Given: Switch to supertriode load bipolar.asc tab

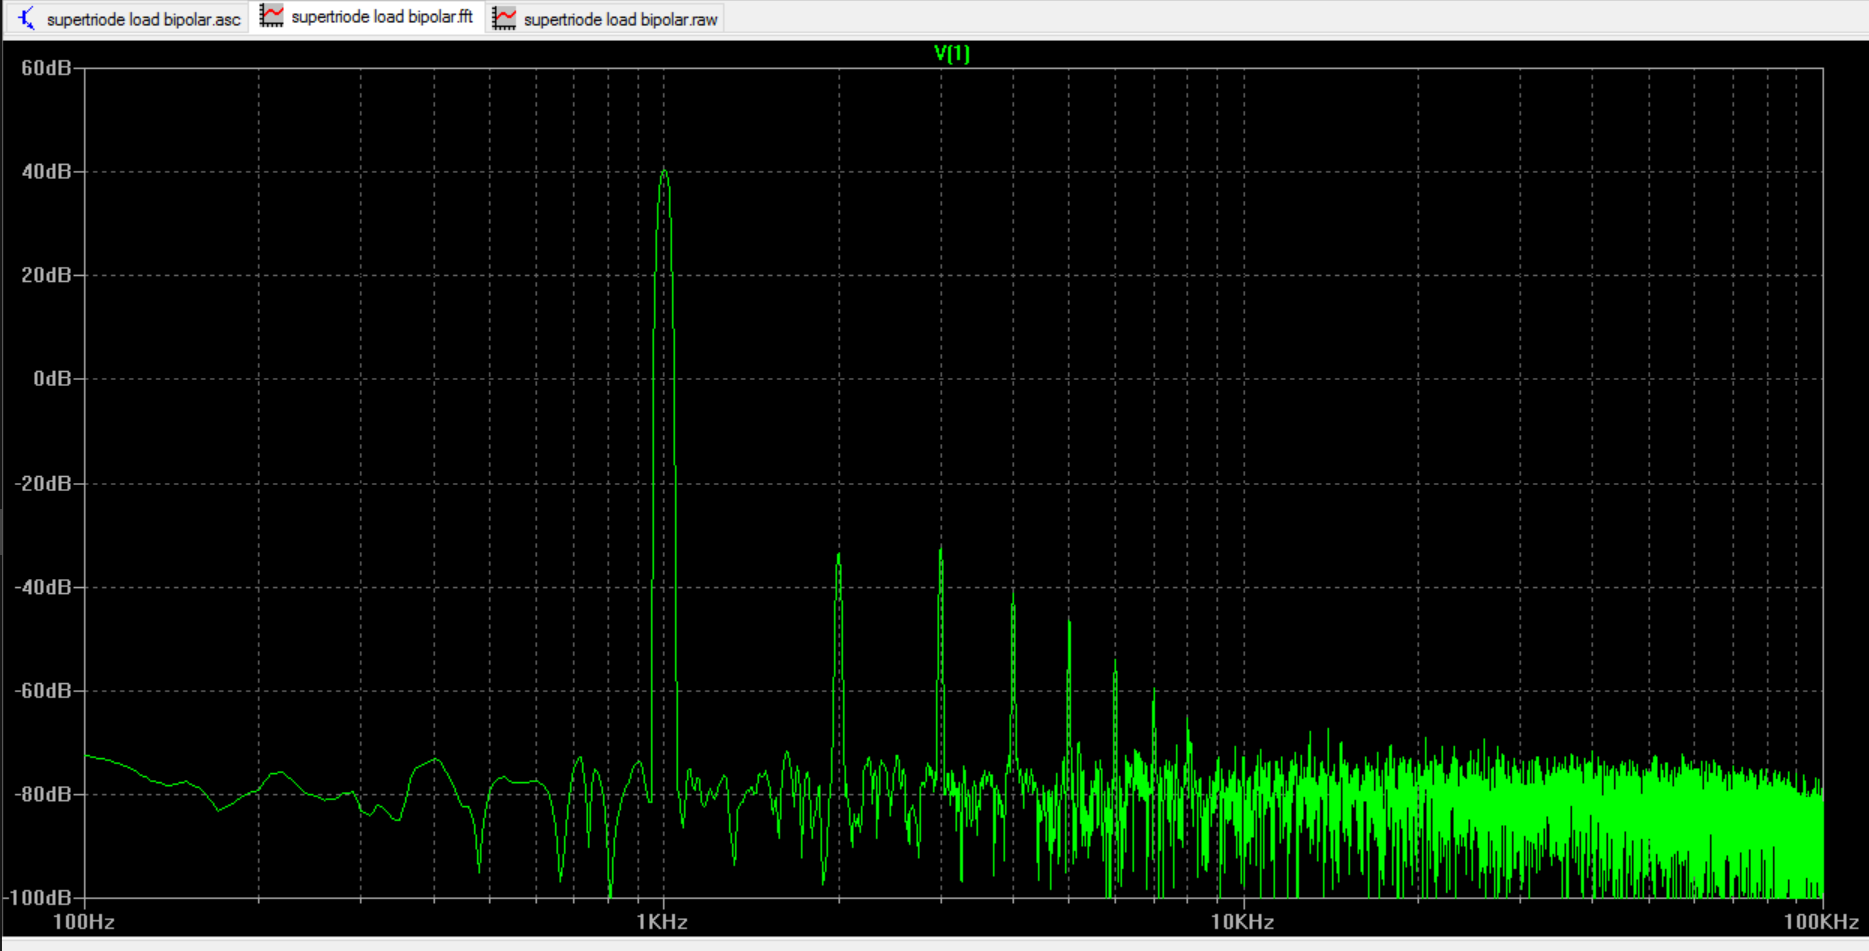Looking at the screenshot, I should (130, 19).
